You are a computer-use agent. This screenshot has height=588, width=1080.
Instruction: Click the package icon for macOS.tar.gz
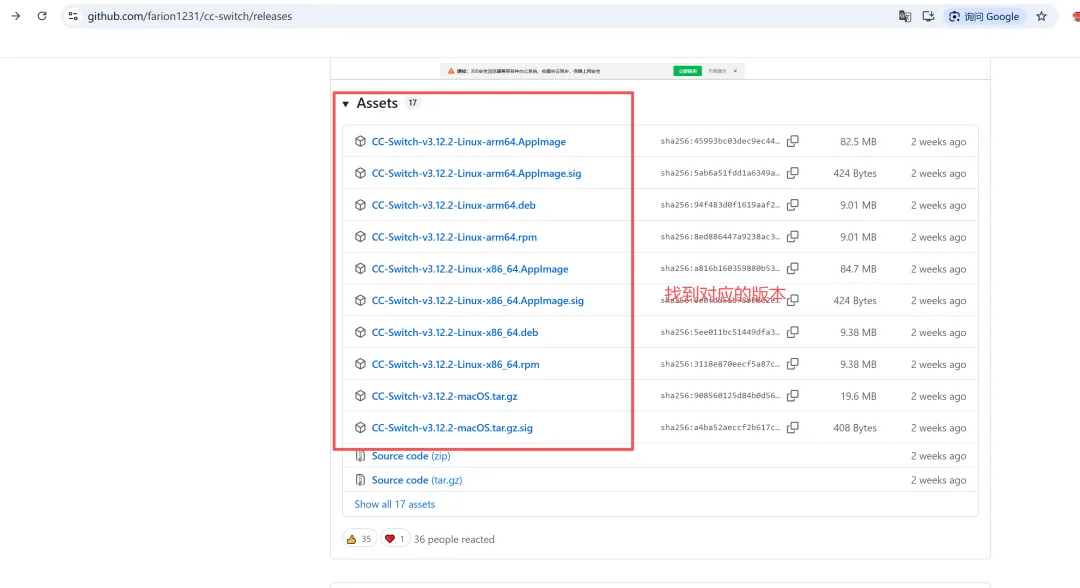pyautogui.click(x=360, y=396)
